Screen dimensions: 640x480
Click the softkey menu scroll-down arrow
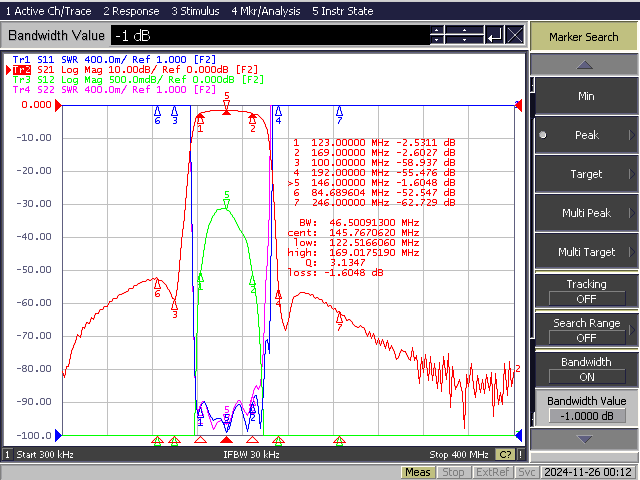584,439
